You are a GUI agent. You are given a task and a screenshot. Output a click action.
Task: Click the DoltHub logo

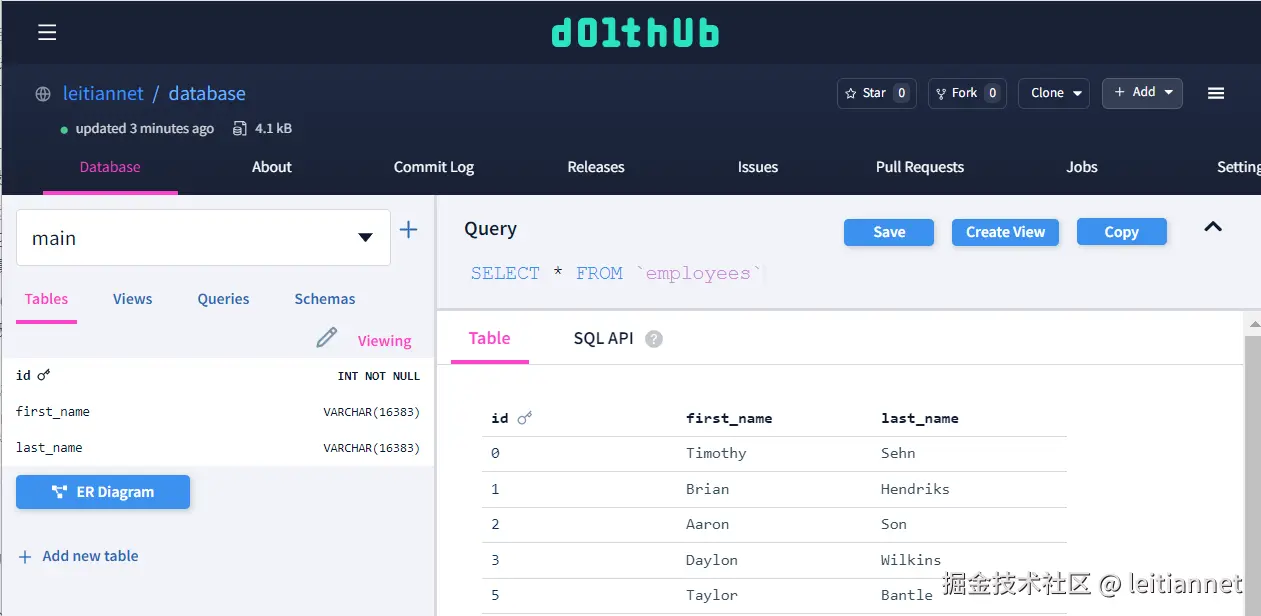click(635, 33)
